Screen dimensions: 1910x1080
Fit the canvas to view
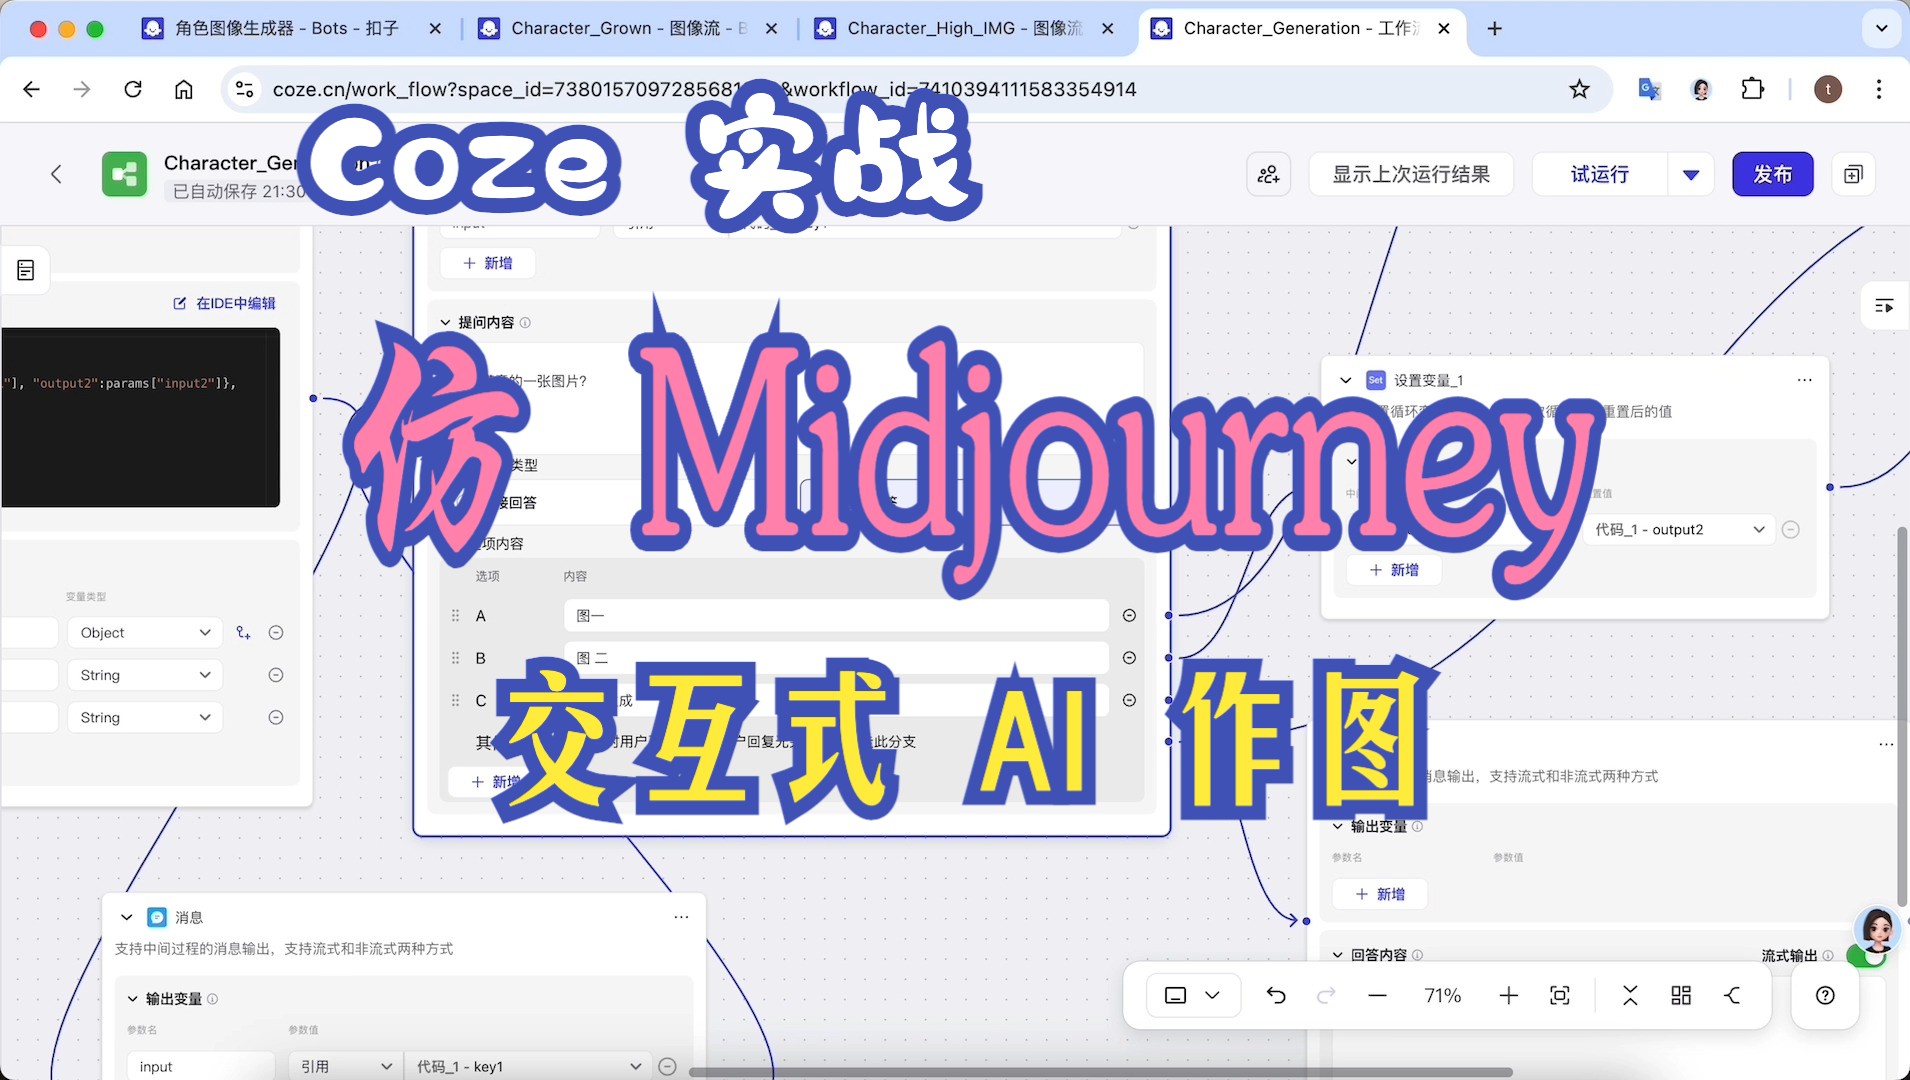point(1560,995)
